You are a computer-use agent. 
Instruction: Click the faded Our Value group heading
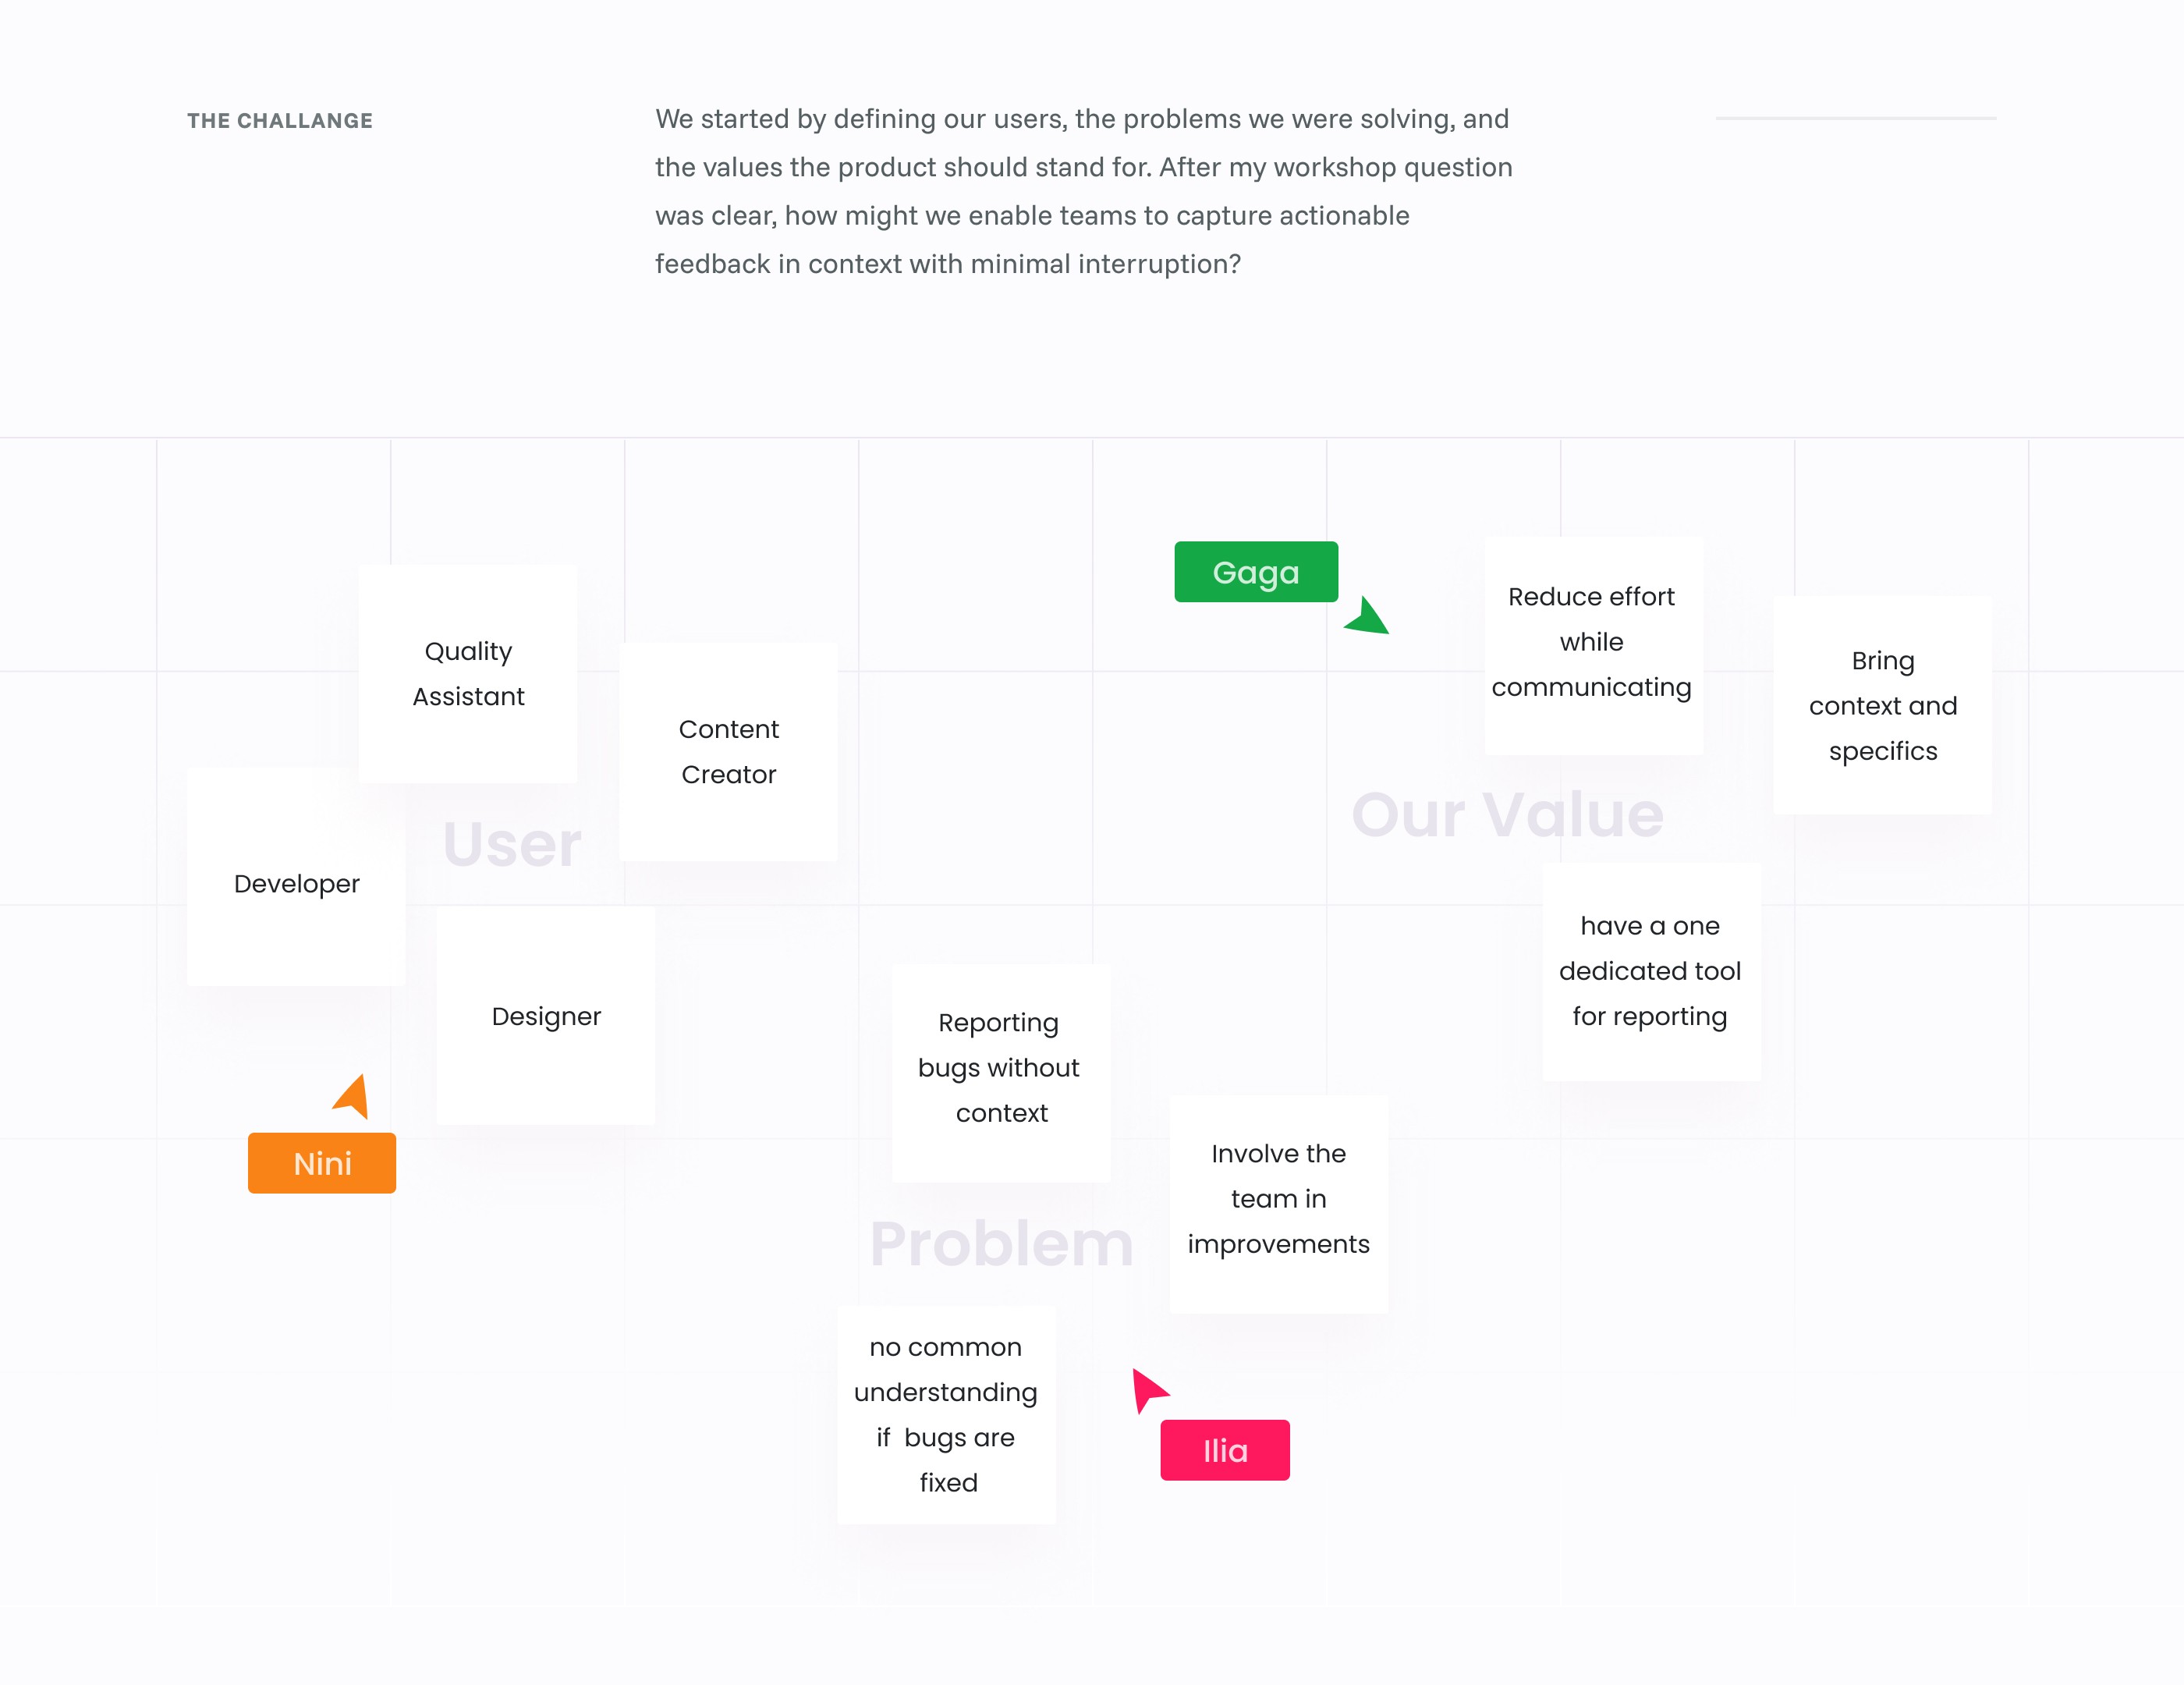(1508, 814)
